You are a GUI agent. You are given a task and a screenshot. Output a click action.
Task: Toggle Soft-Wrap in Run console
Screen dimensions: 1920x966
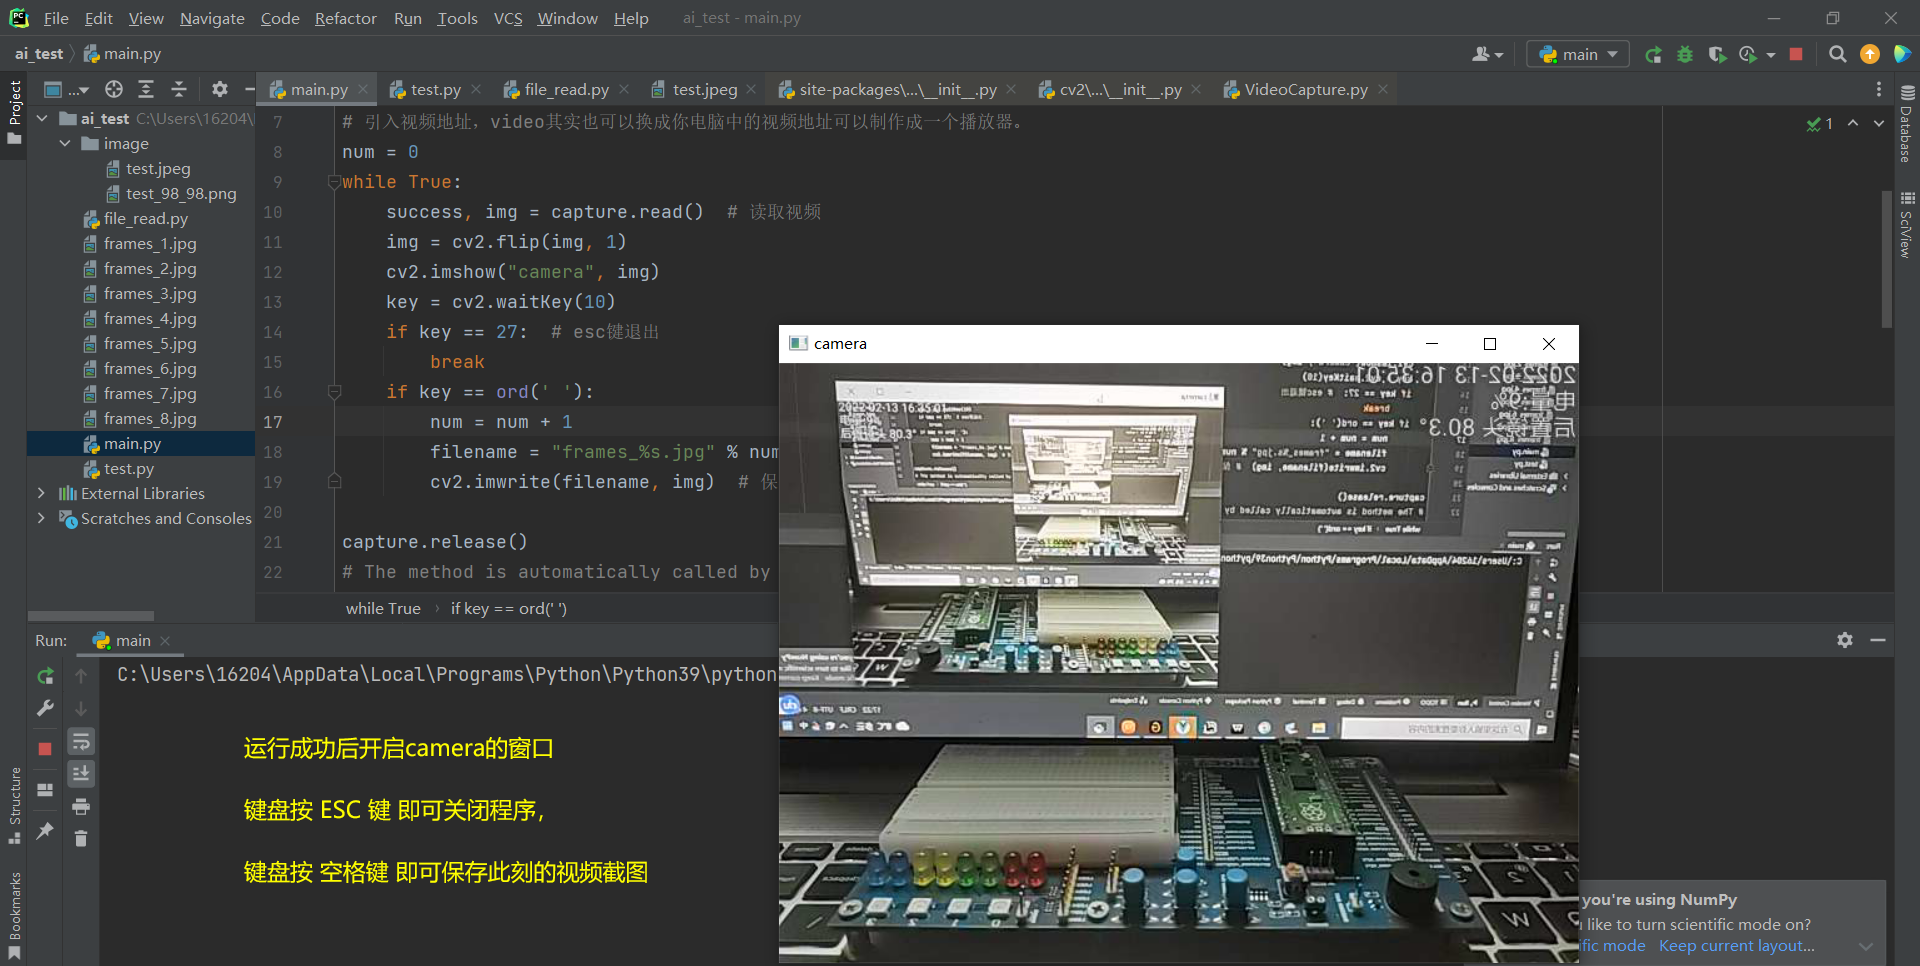81,741
